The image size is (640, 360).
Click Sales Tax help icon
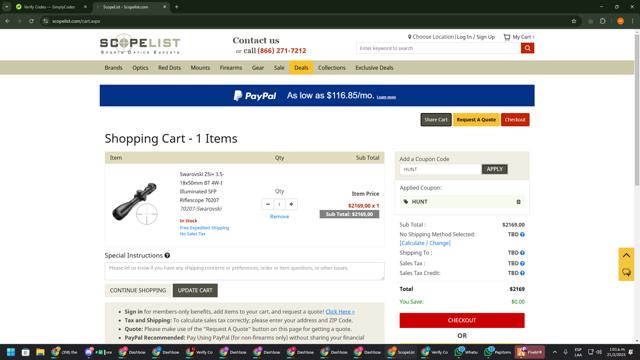(522, 264)
